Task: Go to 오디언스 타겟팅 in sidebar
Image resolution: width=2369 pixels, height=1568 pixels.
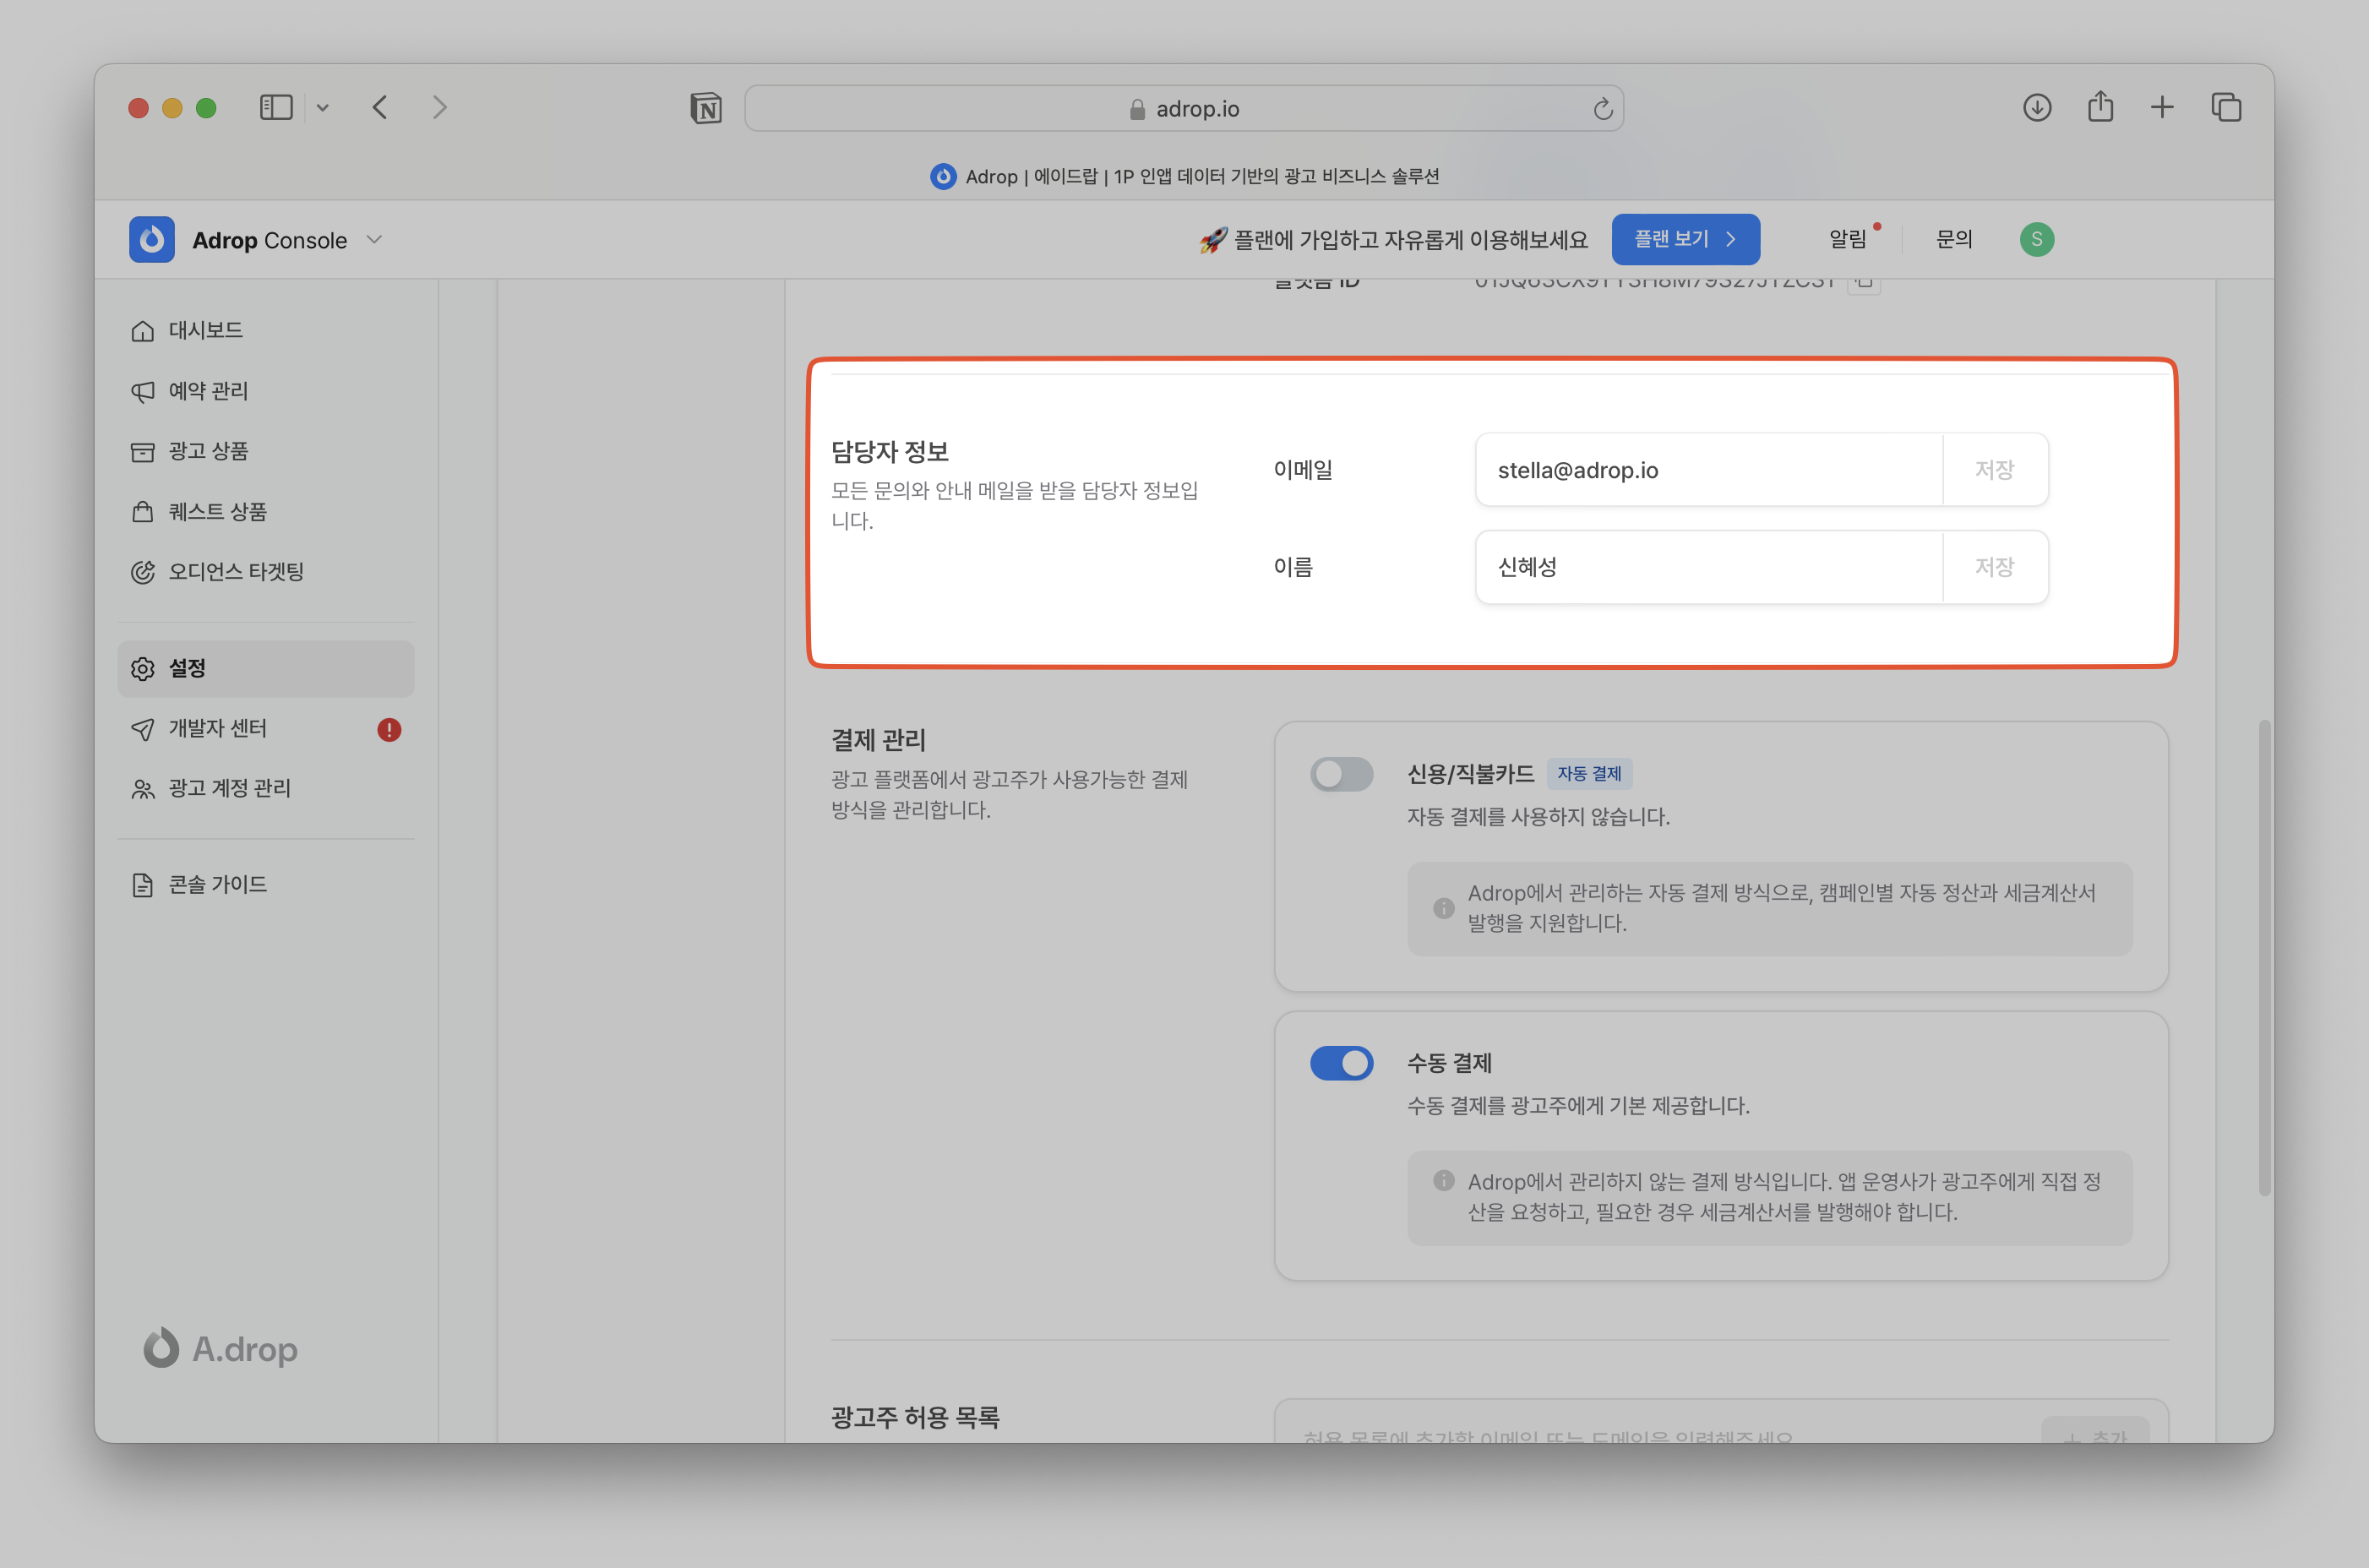Action: (236, 572)
